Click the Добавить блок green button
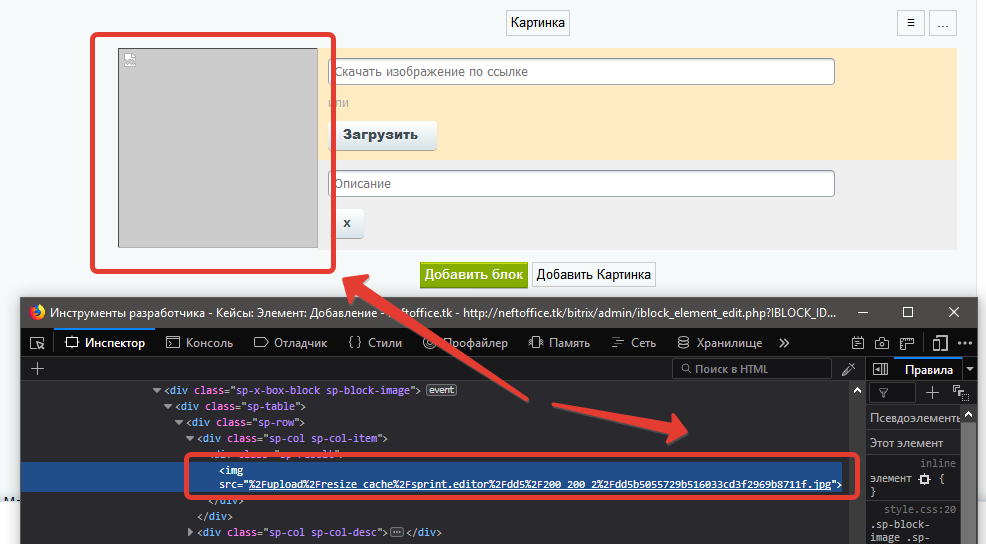This screenshot has height=544, width=986. [x=473, y=275]
